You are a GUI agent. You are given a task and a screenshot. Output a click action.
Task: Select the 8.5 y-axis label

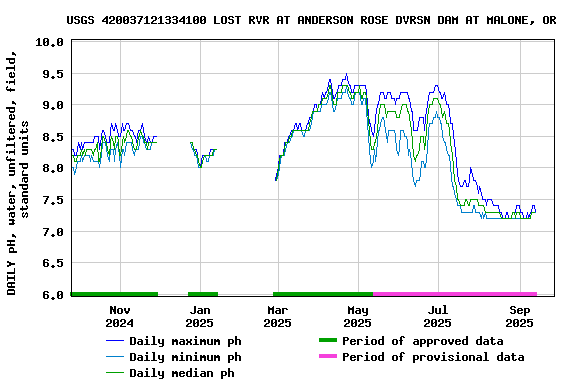(53, 137)
